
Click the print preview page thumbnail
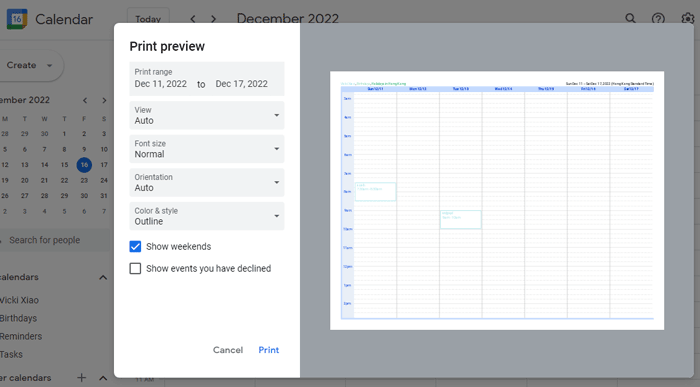[x=497, y=200]
